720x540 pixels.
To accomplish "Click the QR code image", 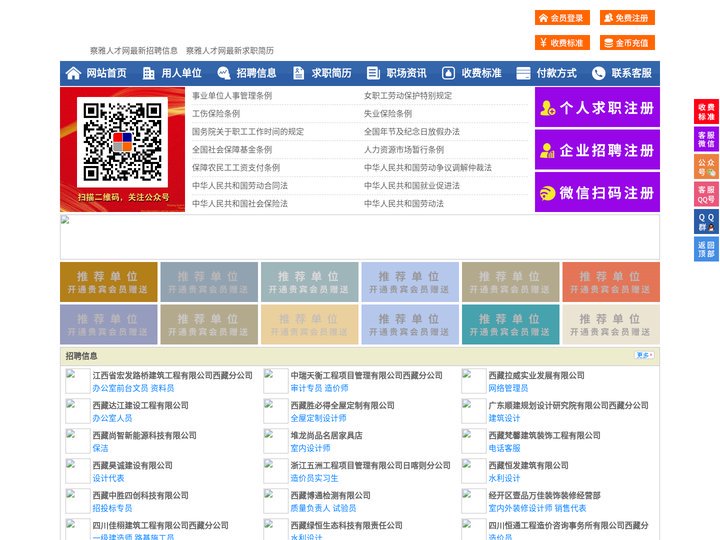I will [x=122, y=142].
